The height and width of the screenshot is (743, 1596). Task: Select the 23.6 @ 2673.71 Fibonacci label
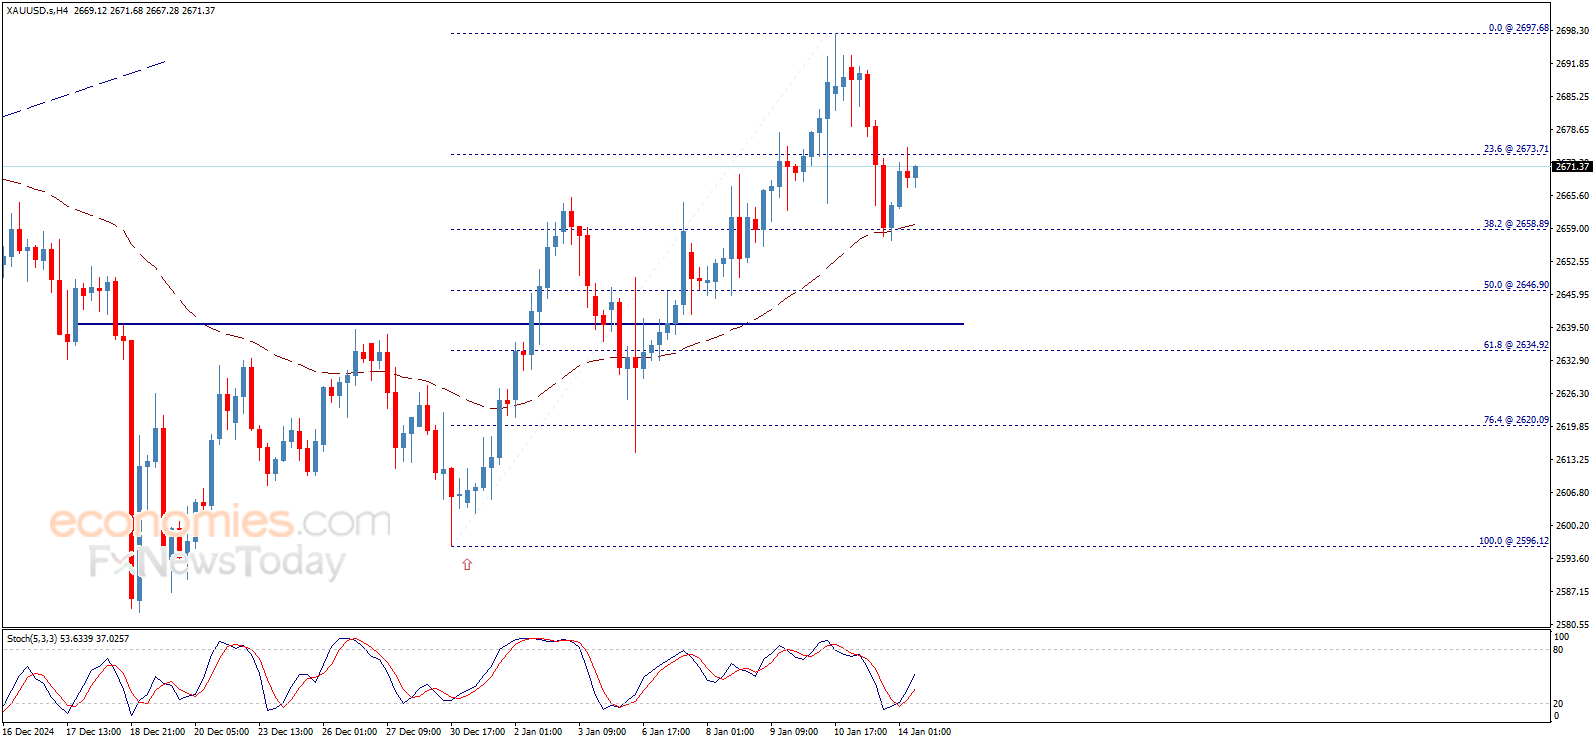click(x=1515, y=149)
